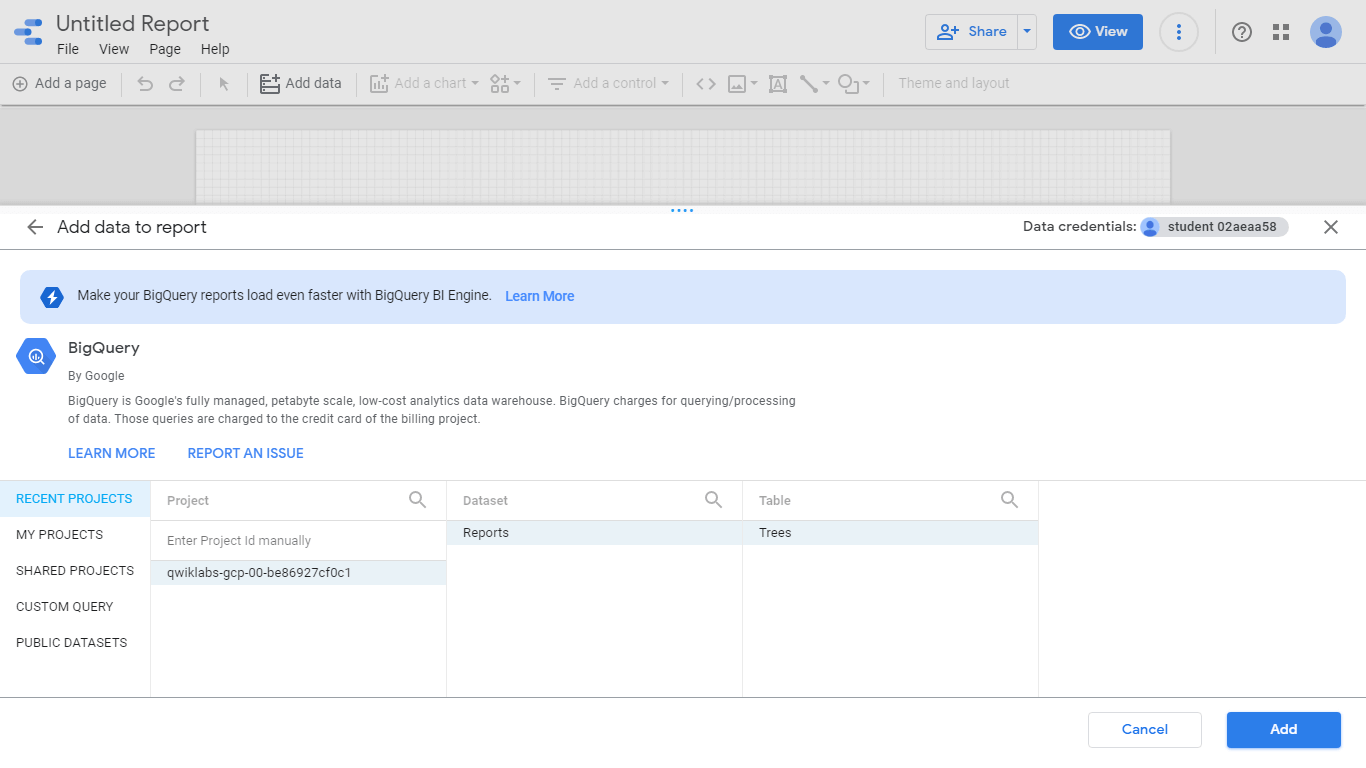The height and width of the screenshot is (768, 1366).
Task: Click the redo arrow icon
Action: pyautogui.click(x=177, y=84)
